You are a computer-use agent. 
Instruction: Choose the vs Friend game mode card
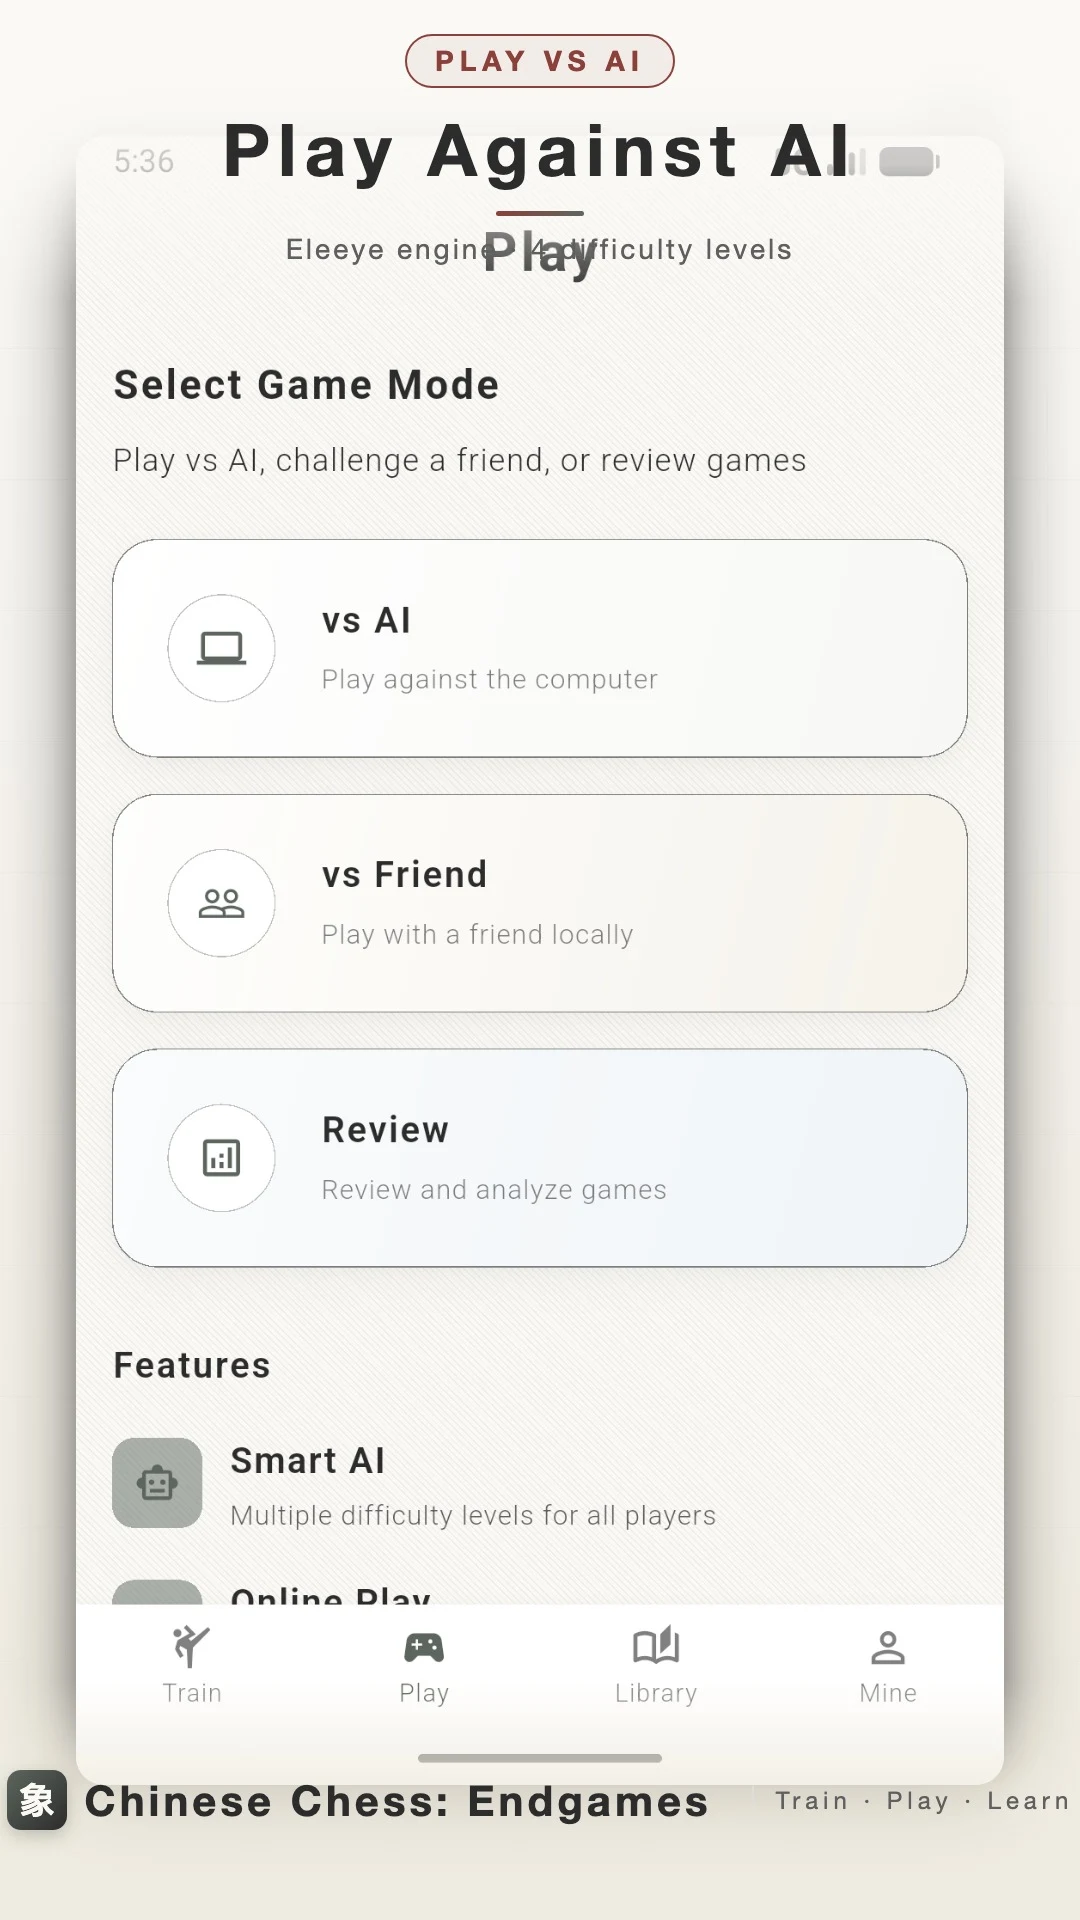tap(540, 903)
